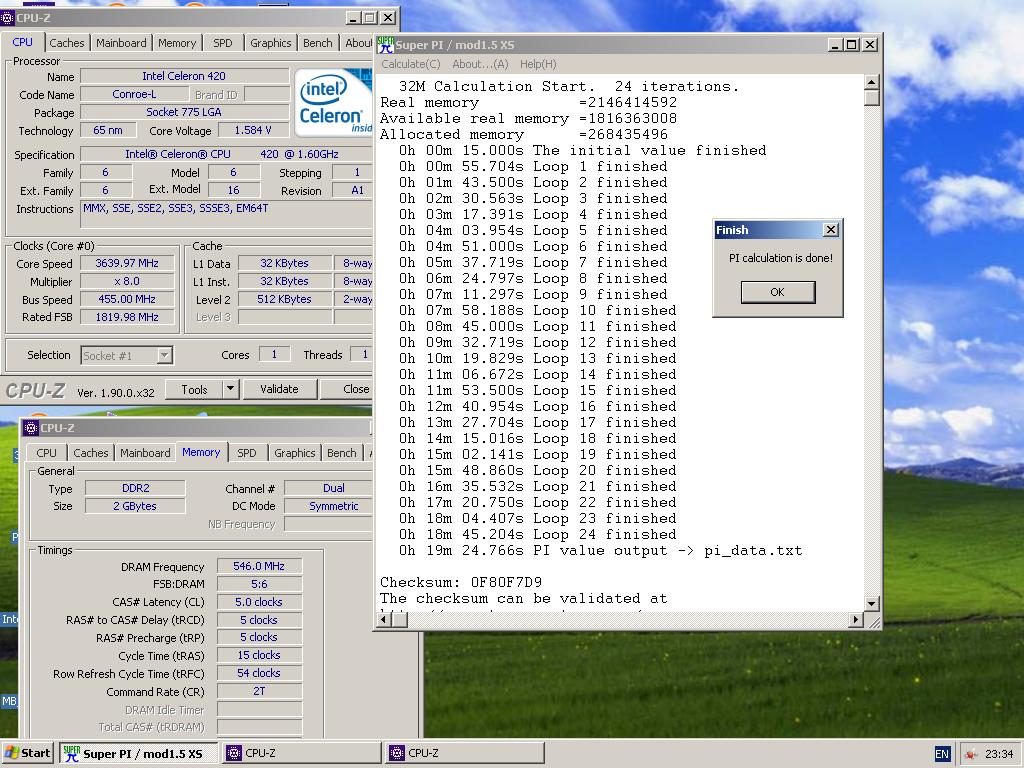Click OK in the Finish dialog
1024x768 pixels.
[x=777, y=292]
